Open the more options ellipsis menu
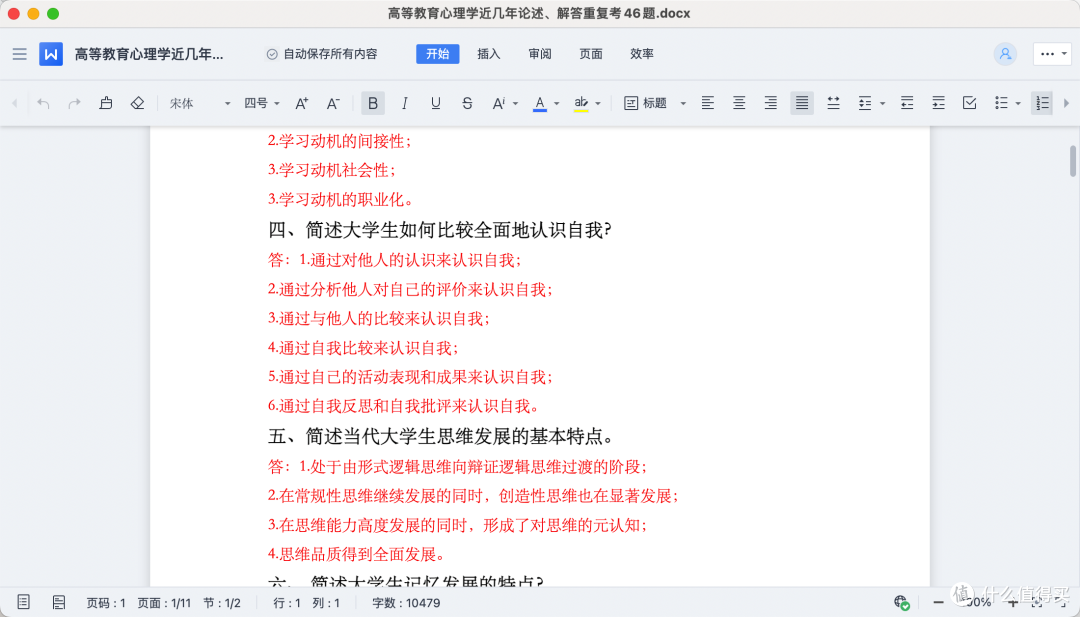Screen dimensions: 1080x617 pyautogui.click(x=1052, y=54)
